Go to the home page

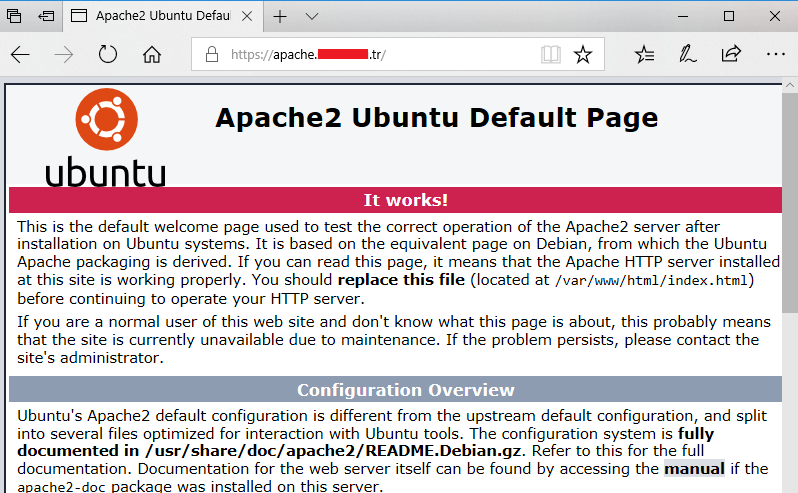tap(152, 54)
